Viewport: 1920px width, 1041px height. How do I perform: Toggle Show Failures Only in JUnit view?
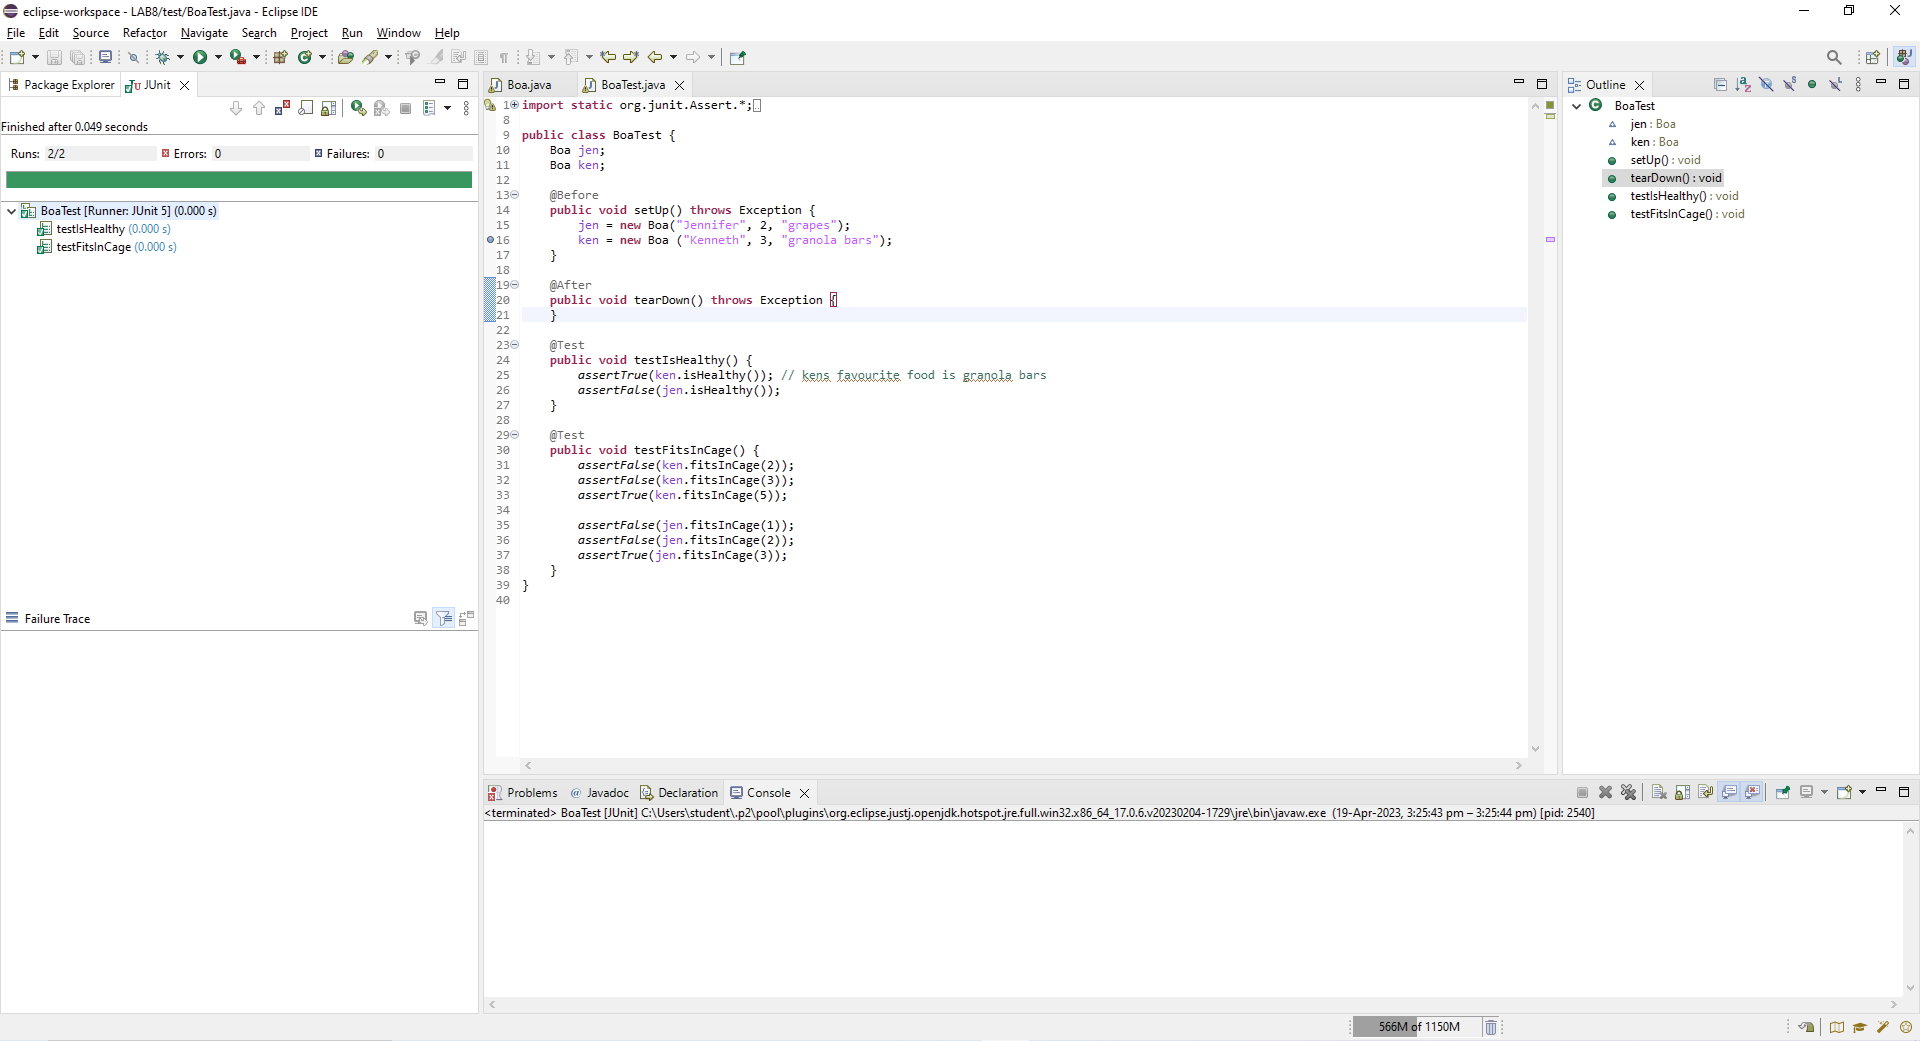pos(282,108)
